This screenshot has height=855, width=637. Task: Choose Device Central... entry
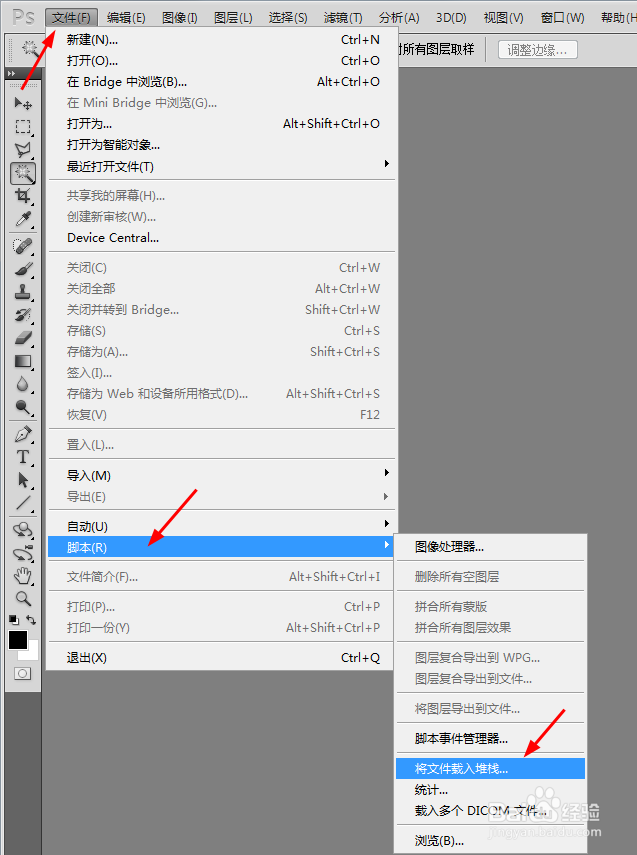coord(221,238)
